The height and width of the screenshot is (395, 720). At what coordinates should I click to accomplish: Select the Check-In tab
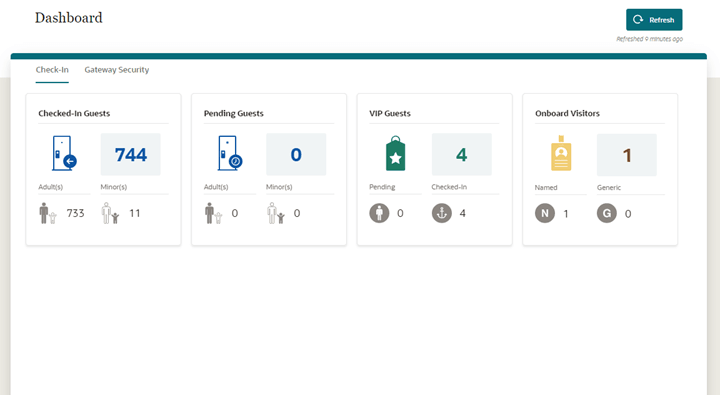tap(52, 70)
